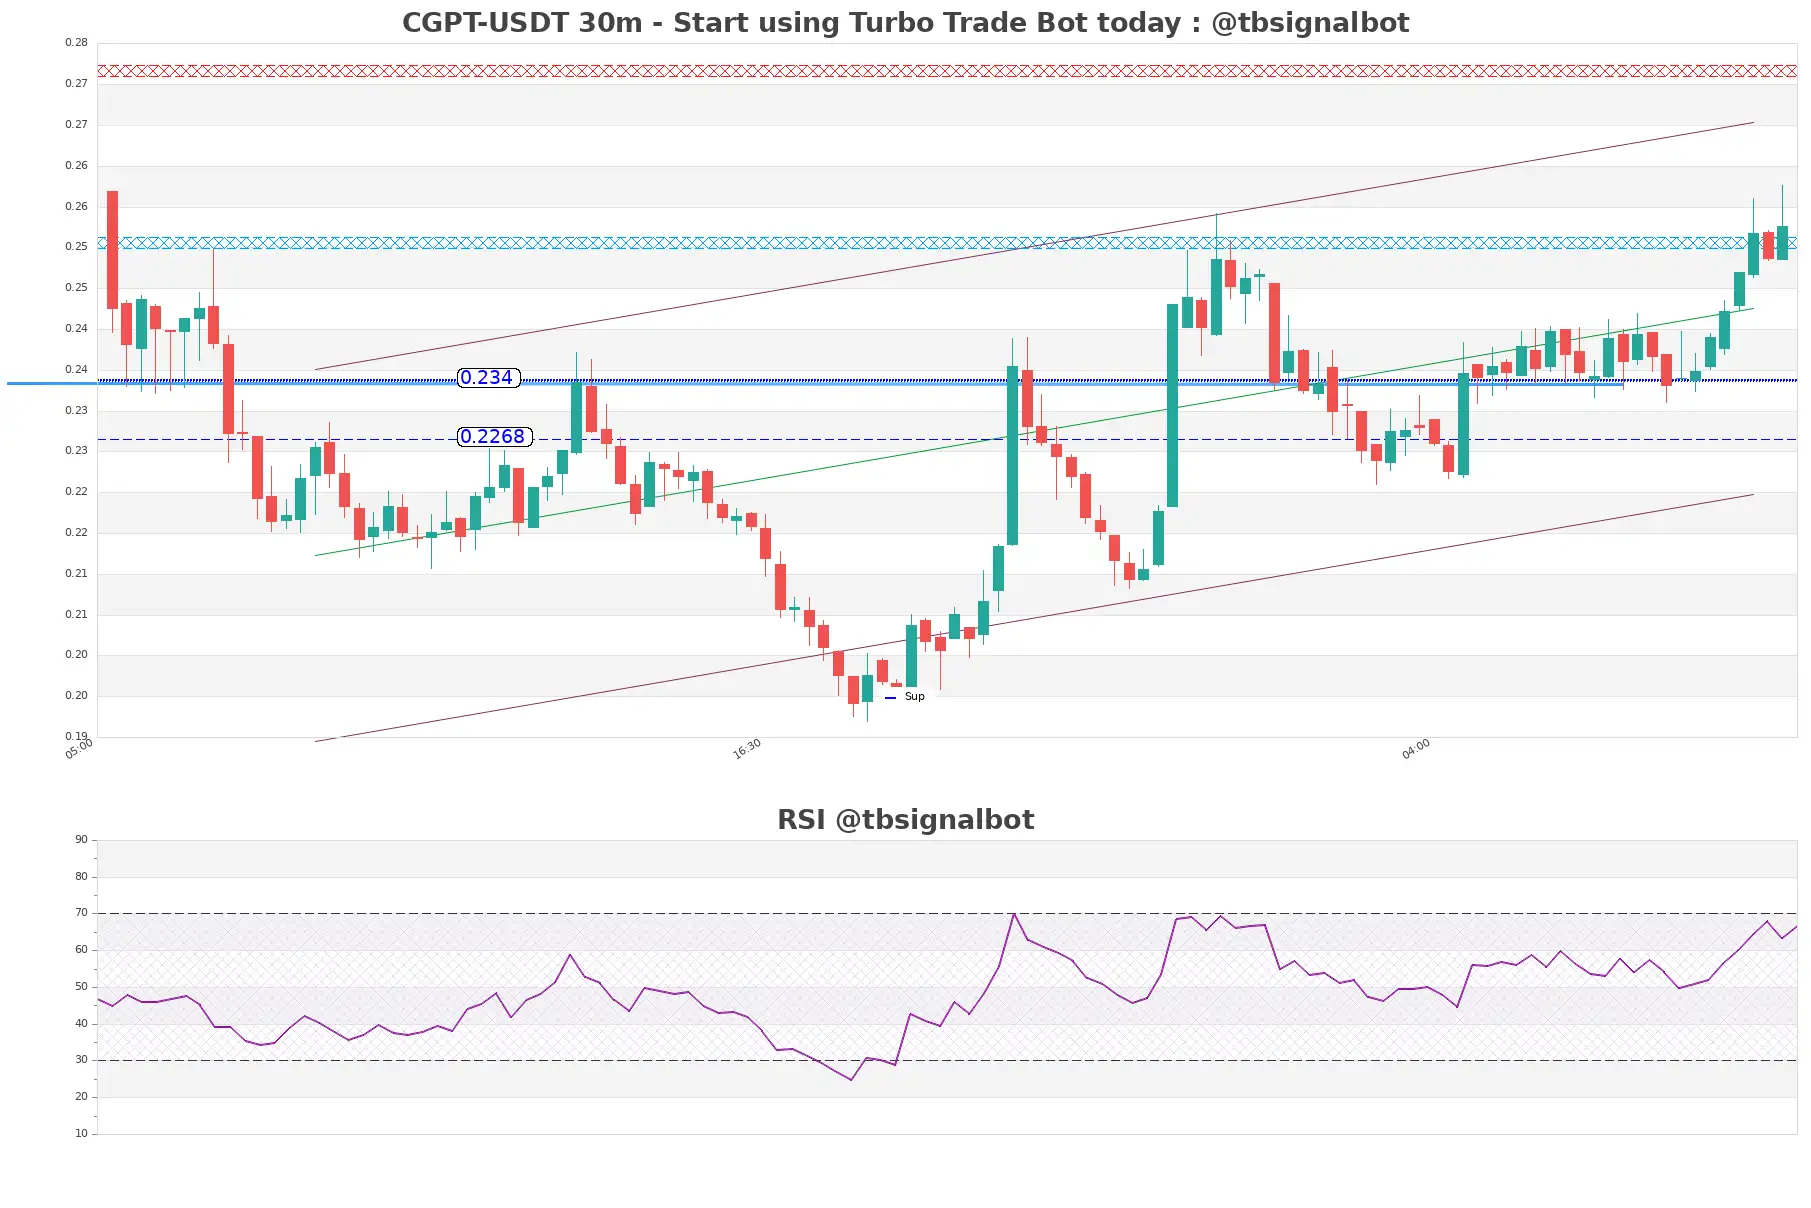This screenshot has width=1811, height=1208.
Task: Click the RSI axis value 70
Action: pos(81,913)
